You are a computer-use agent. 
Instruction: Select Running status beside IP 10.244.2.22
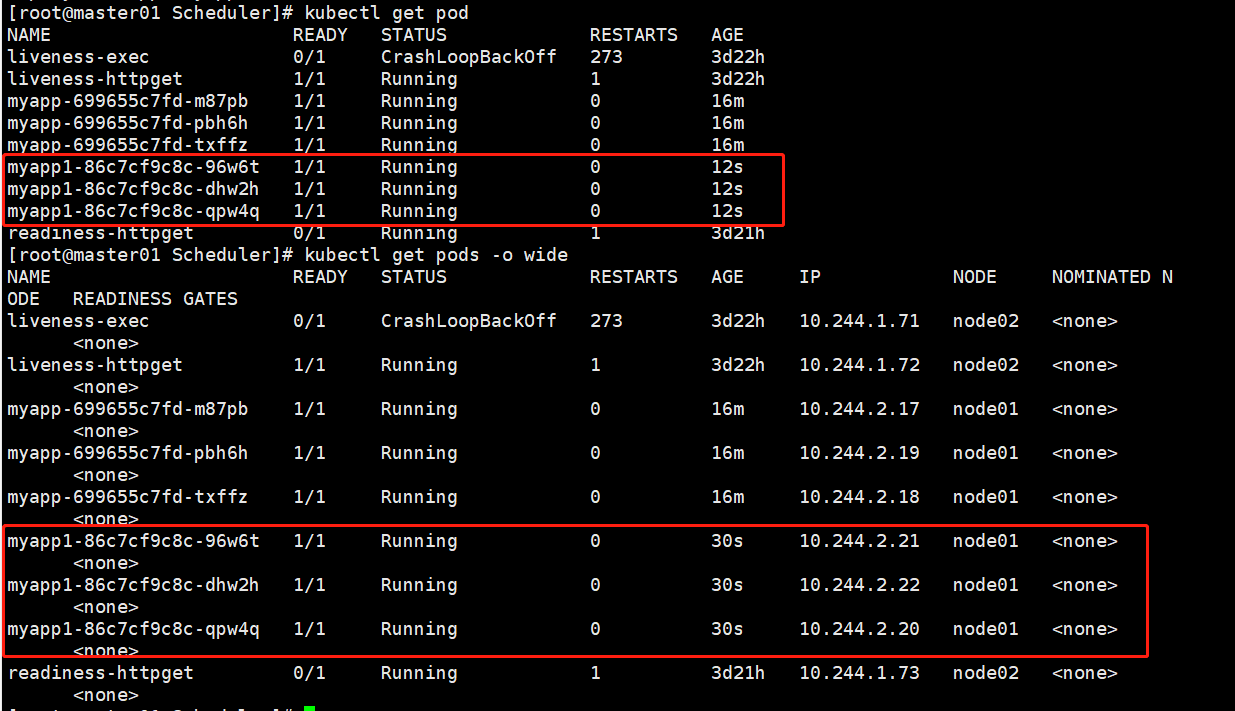[x=419, y=585]
